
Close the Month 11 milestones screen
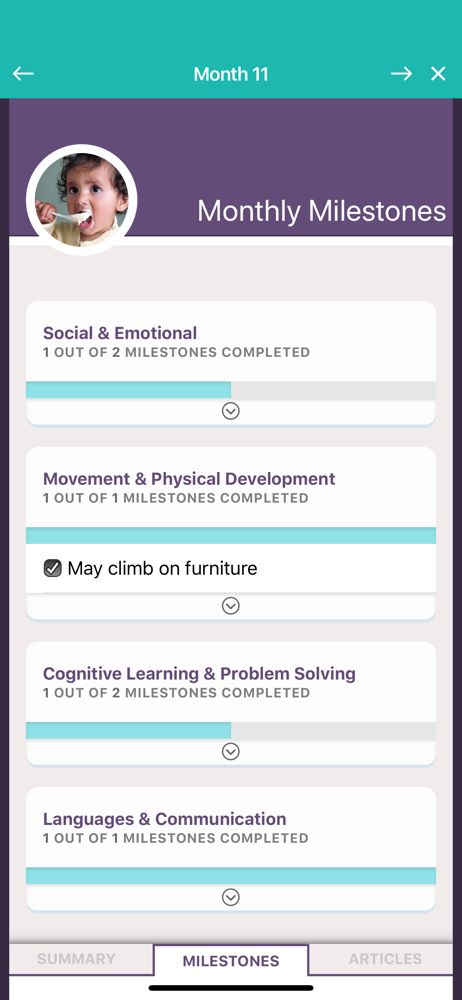pos(438,74)
